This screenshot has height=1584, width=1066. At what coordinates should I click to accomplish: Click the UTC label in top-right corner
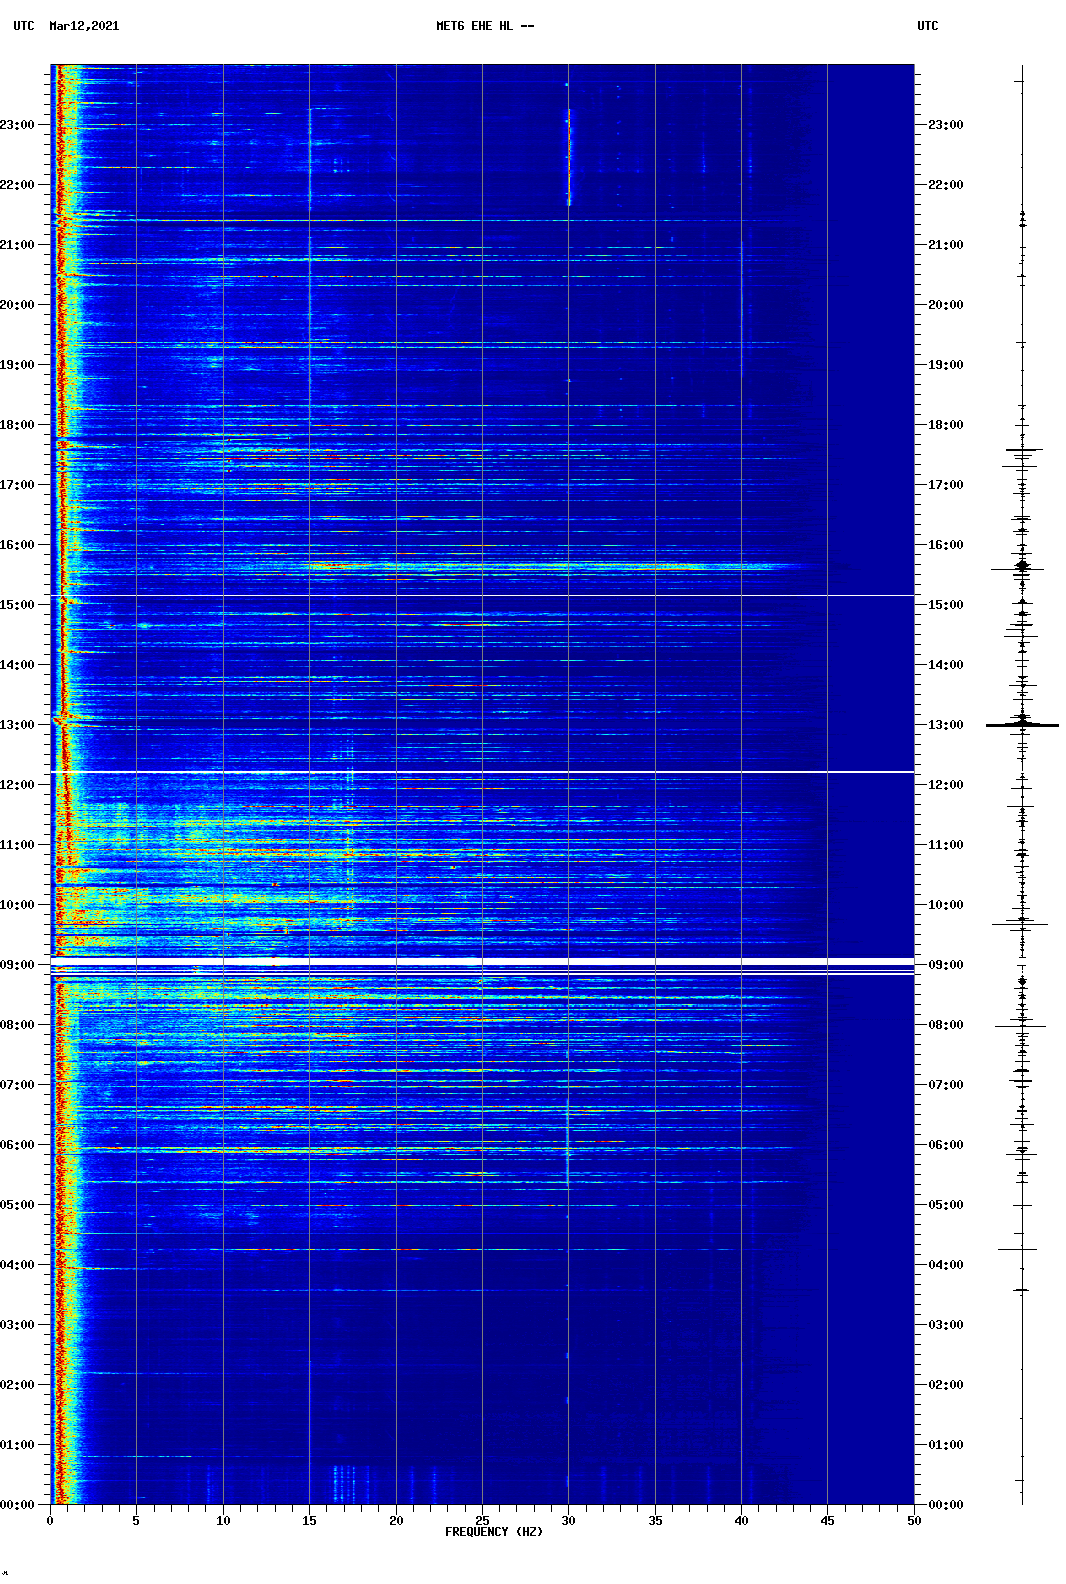927,26
